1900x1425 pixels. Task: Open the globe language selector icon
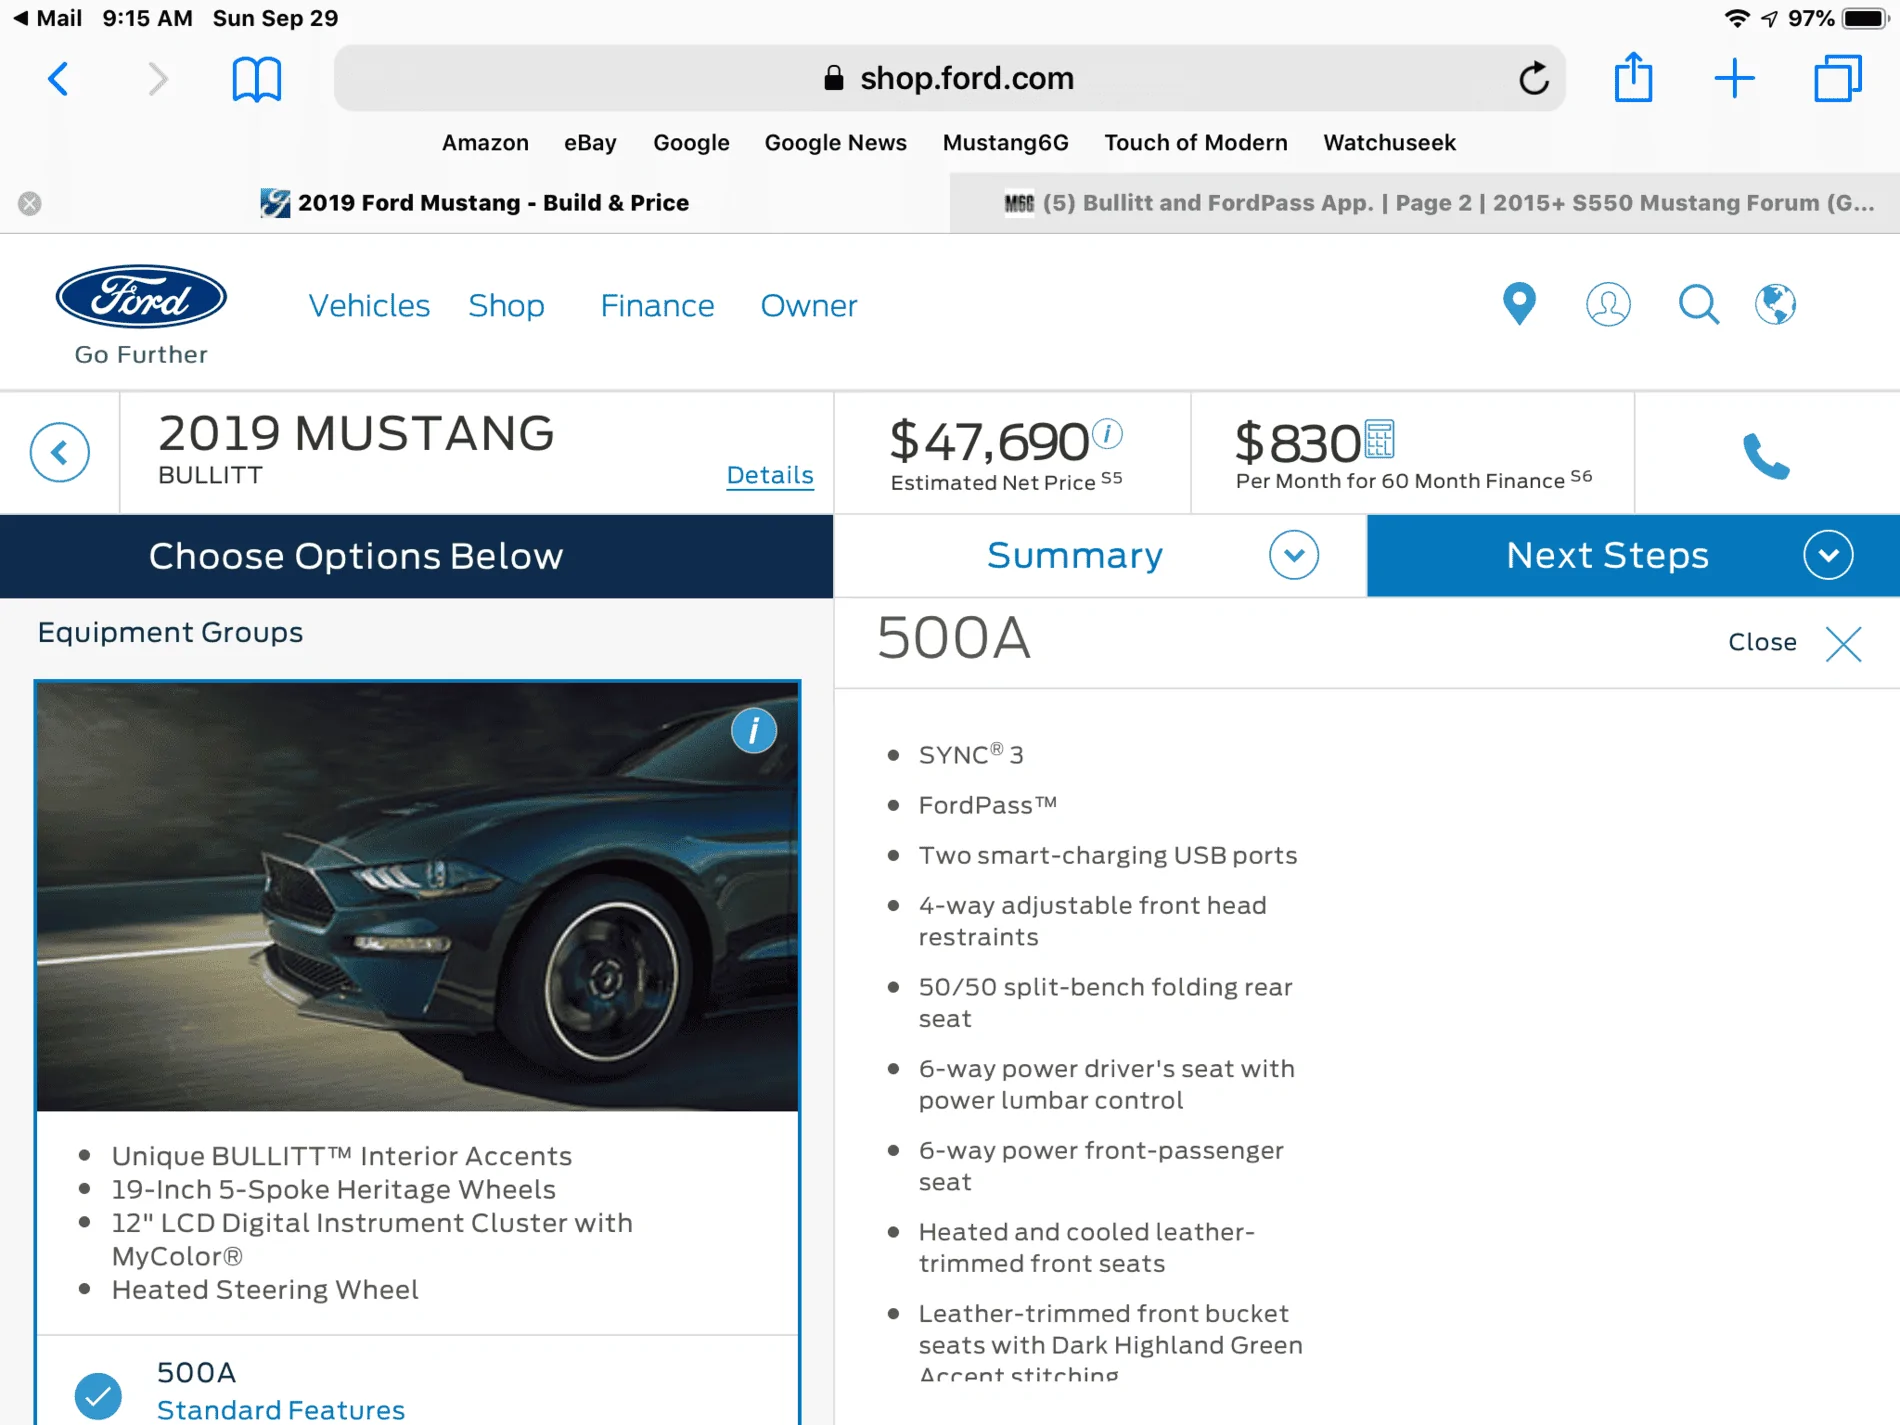pyautogui.click(x=1776, y=304)
